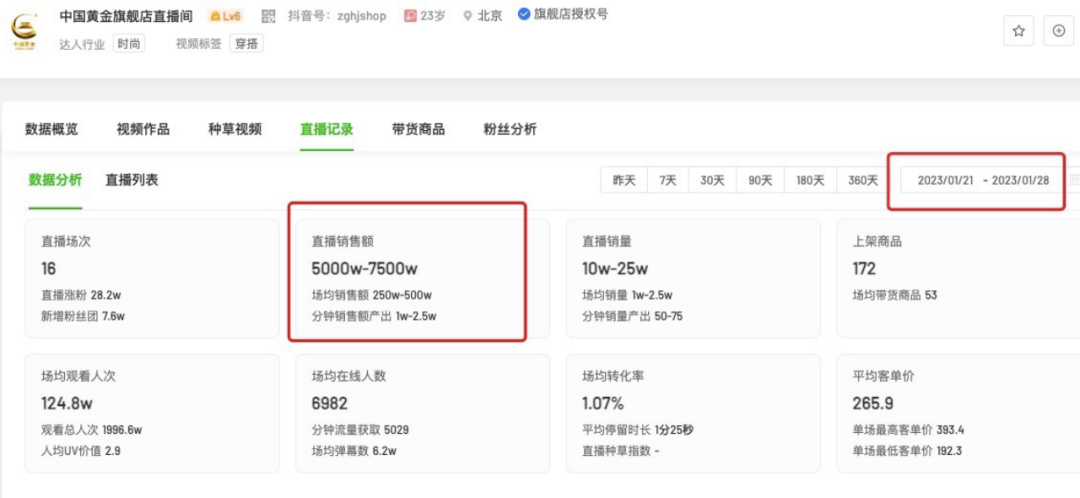This screenshot has height=498, width=1080.
Task: Open the 粉丝分析 tab
Action: 510,129
